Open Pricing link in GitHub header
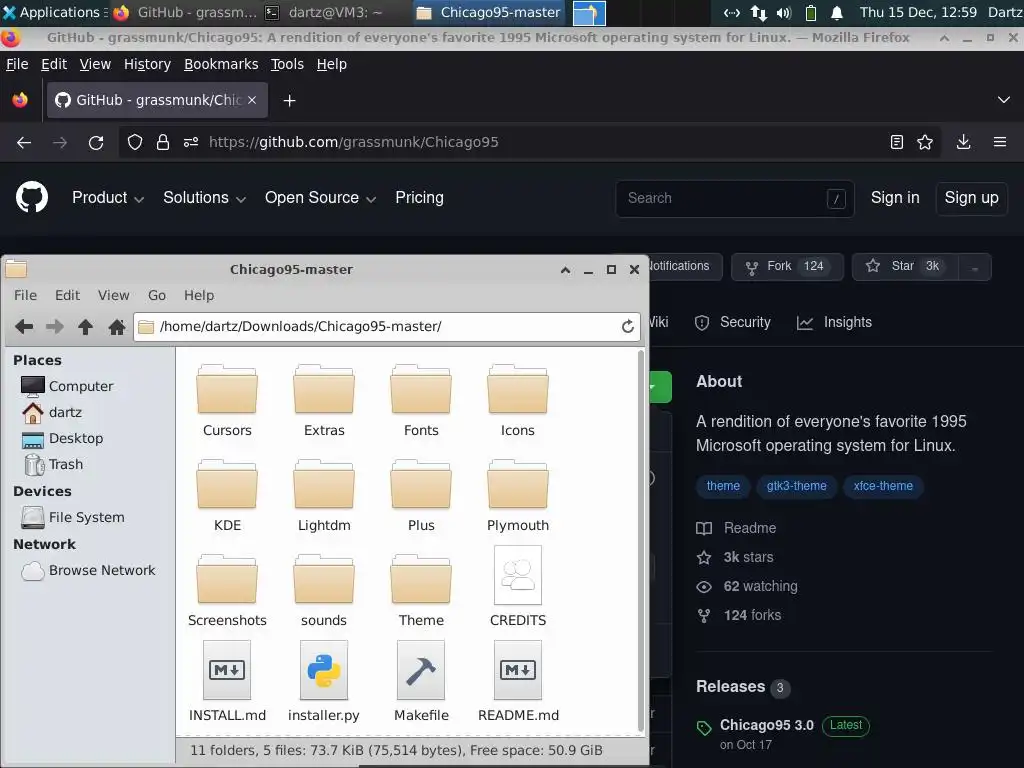Viewport: 1024px width, 768px height. tap(419, 197)
